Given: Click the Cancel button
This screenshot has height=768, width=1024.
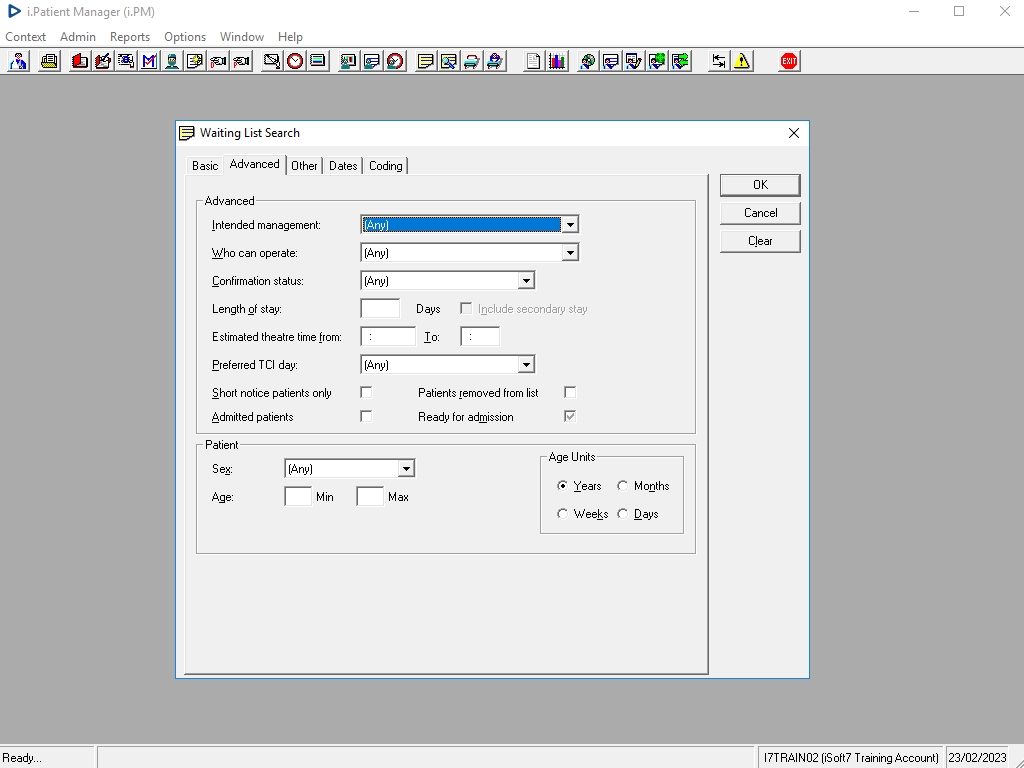Looking at the screenshot, I should tap(760, 213).
